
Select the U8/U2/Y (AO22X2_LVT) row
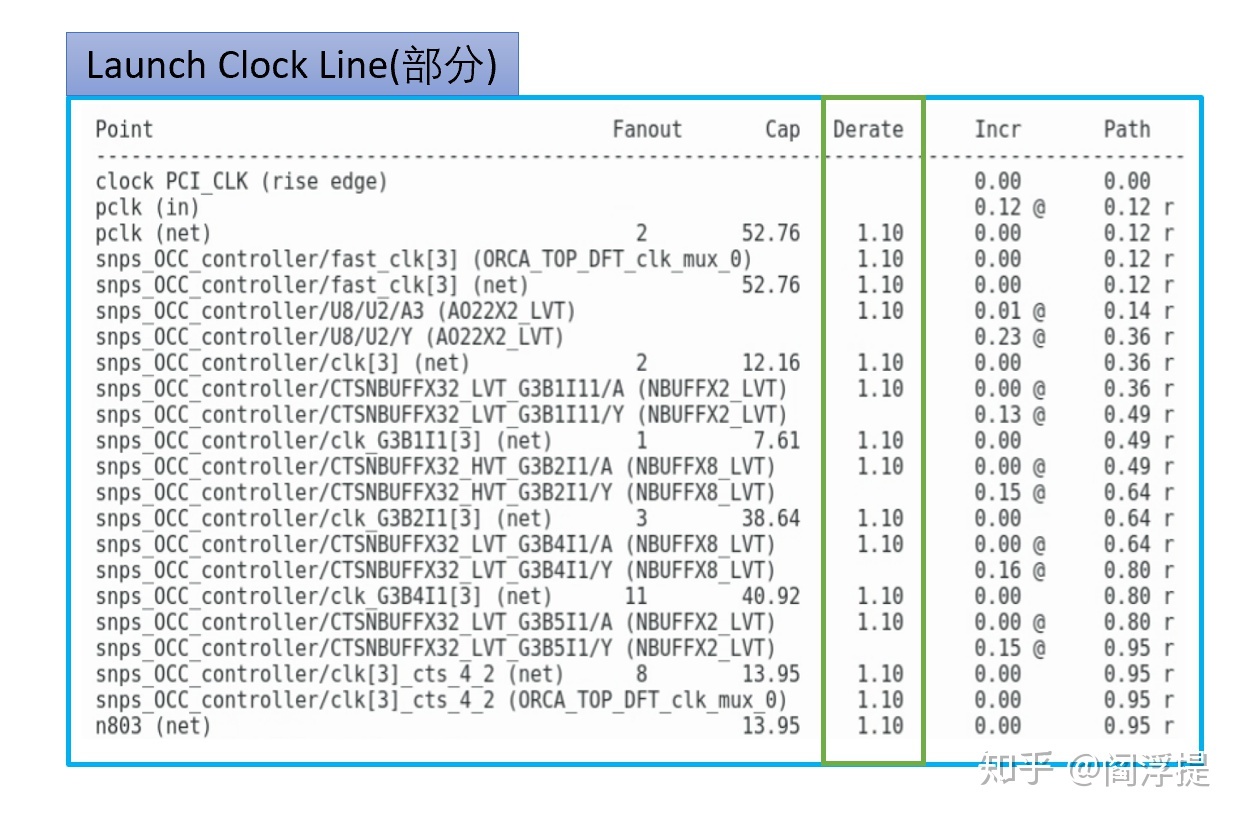coord(635,337)
